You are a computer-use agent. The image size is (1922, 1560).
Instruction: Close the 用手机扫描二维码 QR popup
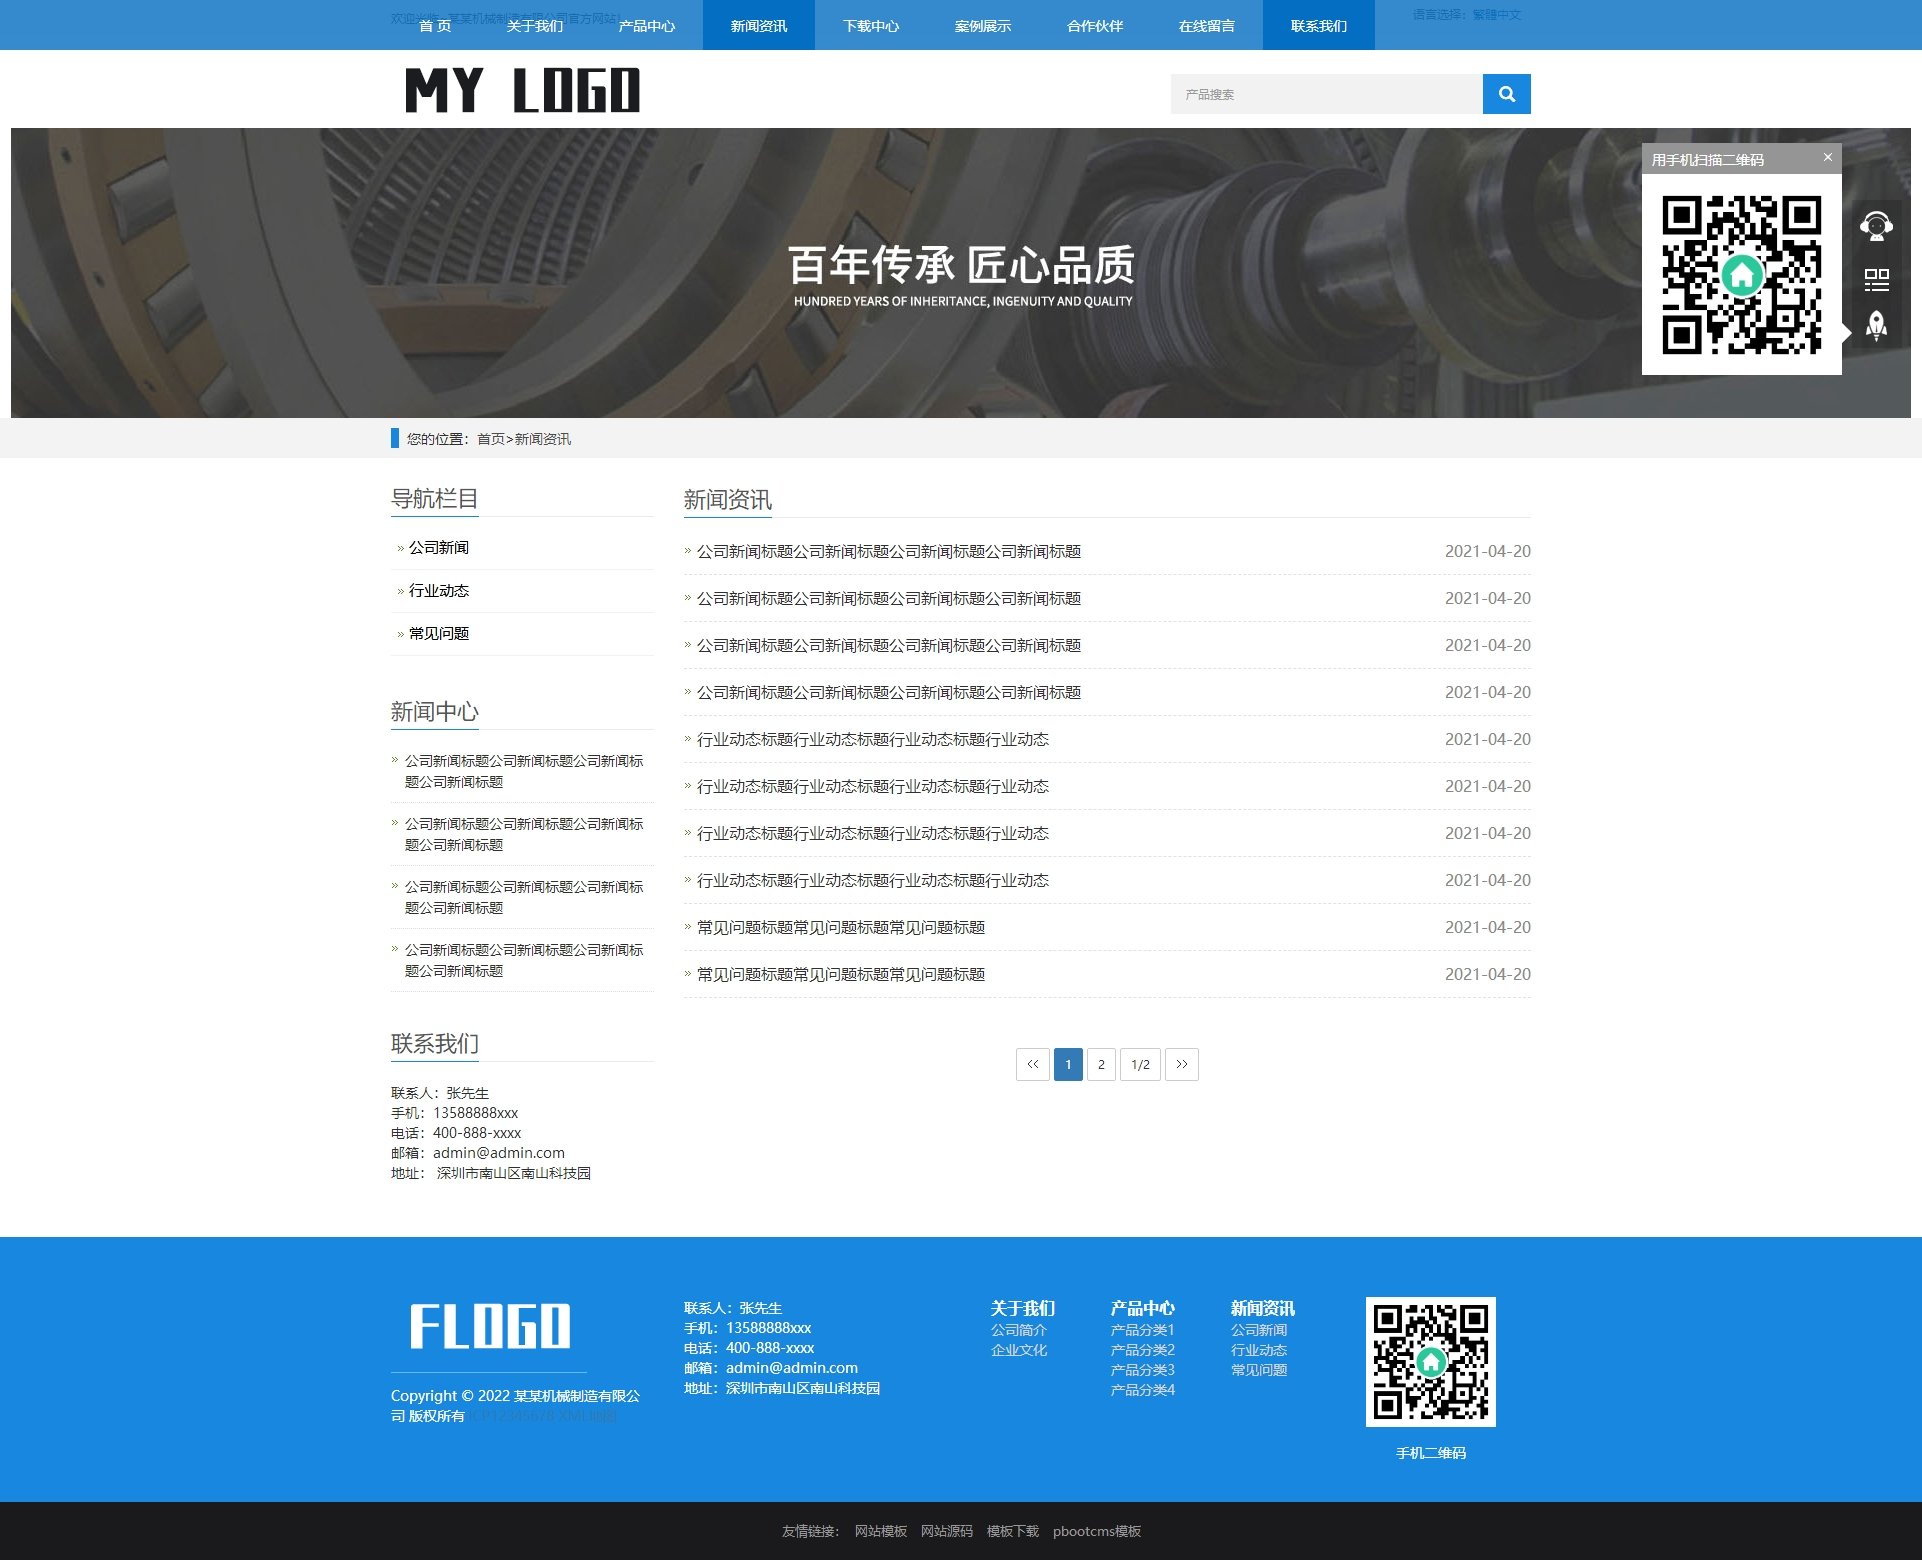tap(1829, 157)
